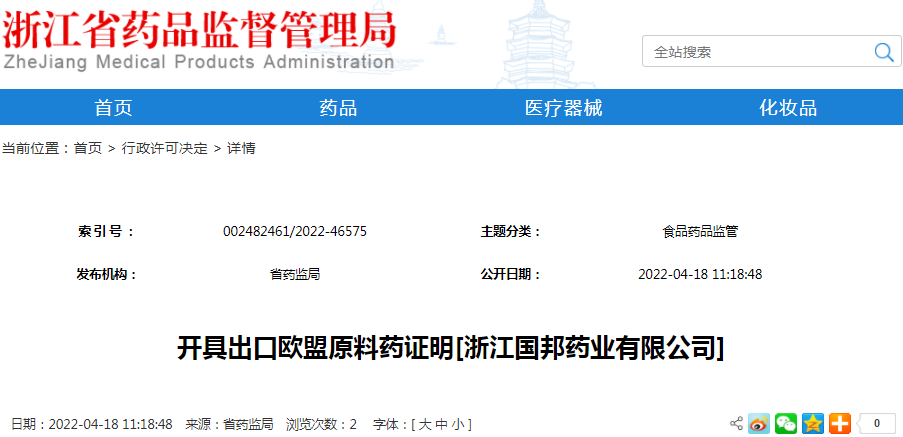Set font size to 大
The image size is (903, 437).
coord(424,425)
